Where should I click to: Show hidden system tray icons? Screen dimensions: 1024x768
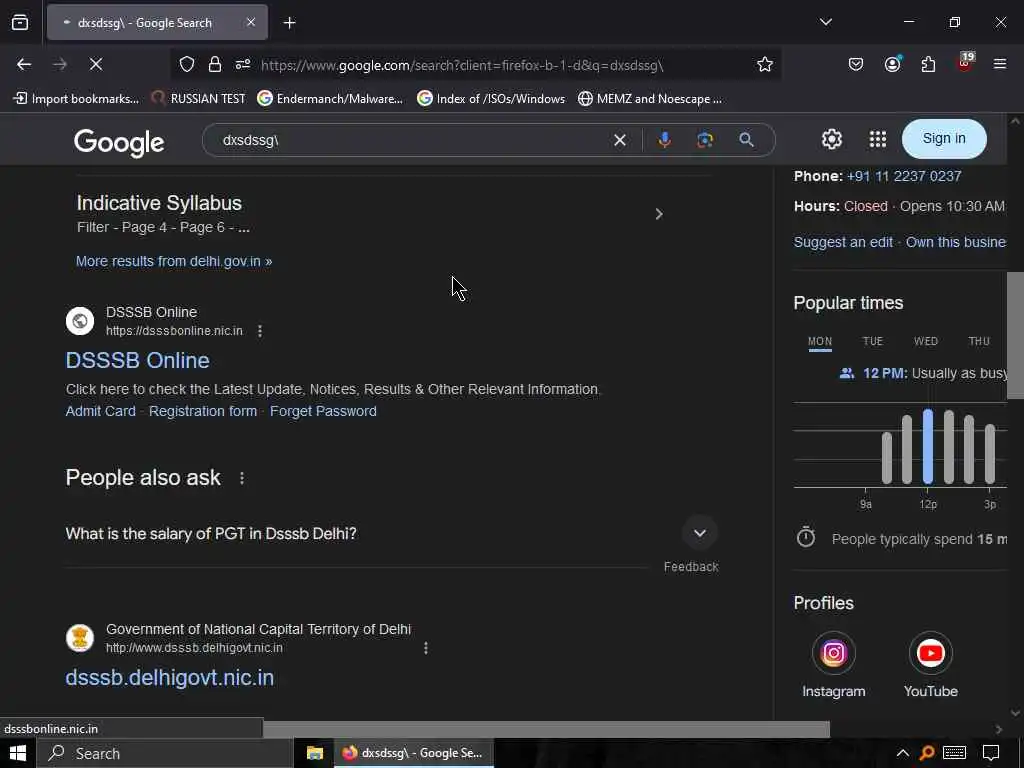click(903, 754)
